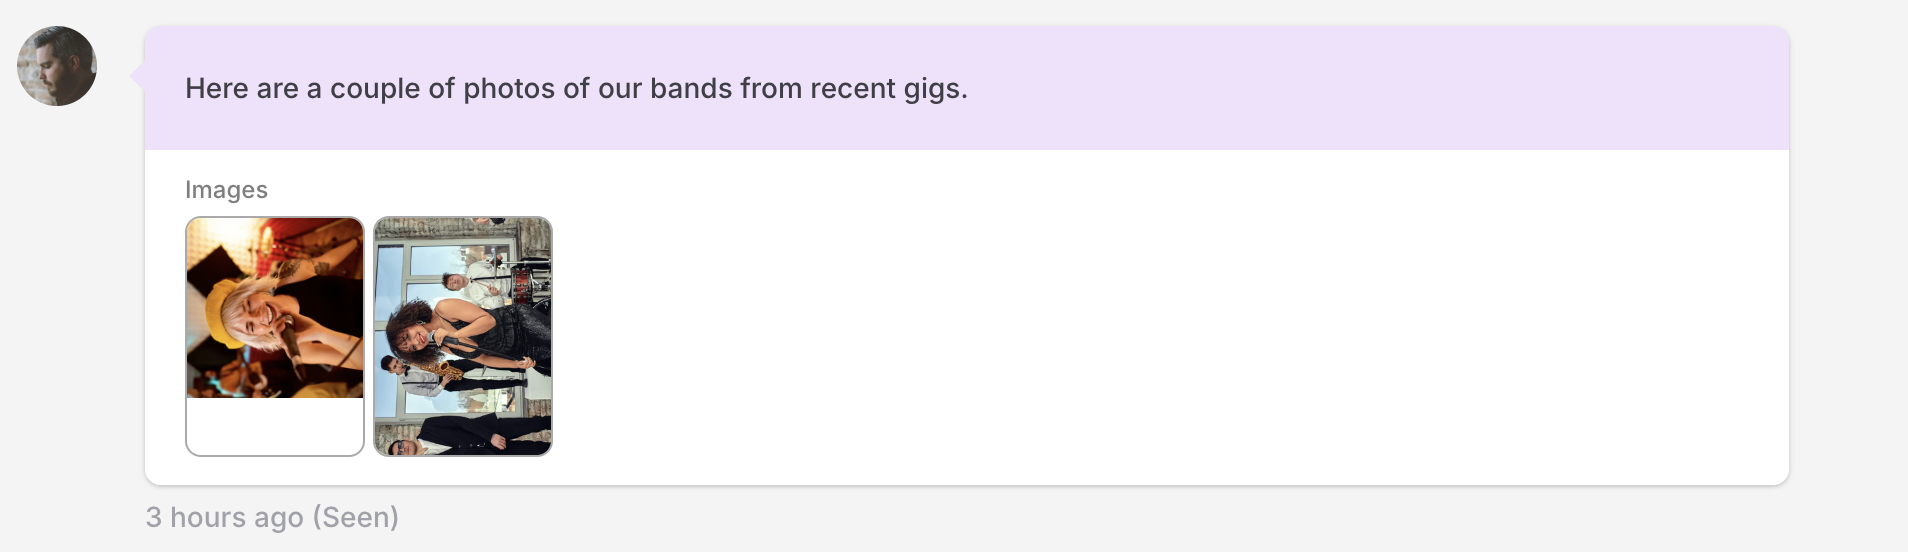This screenshot has height=552, width=1908.
Task: Open the singer in yellow beanie photo
Action: pos(275,308)
